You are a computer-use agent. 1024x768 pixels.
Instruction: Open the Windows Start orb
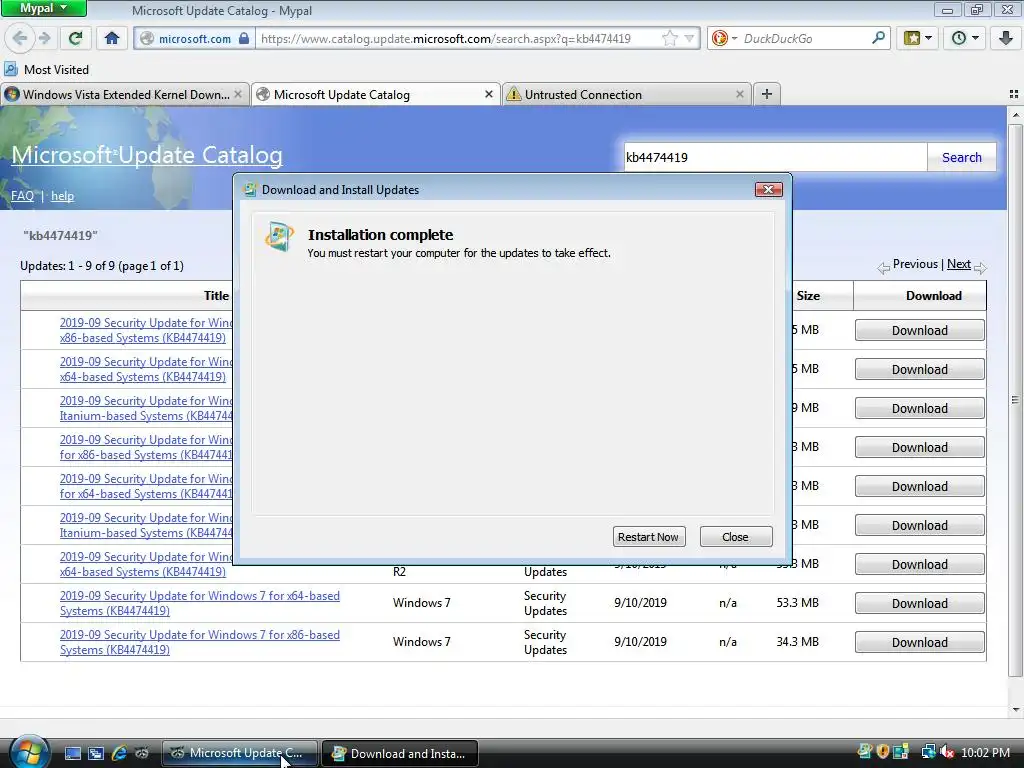(28, 752)
